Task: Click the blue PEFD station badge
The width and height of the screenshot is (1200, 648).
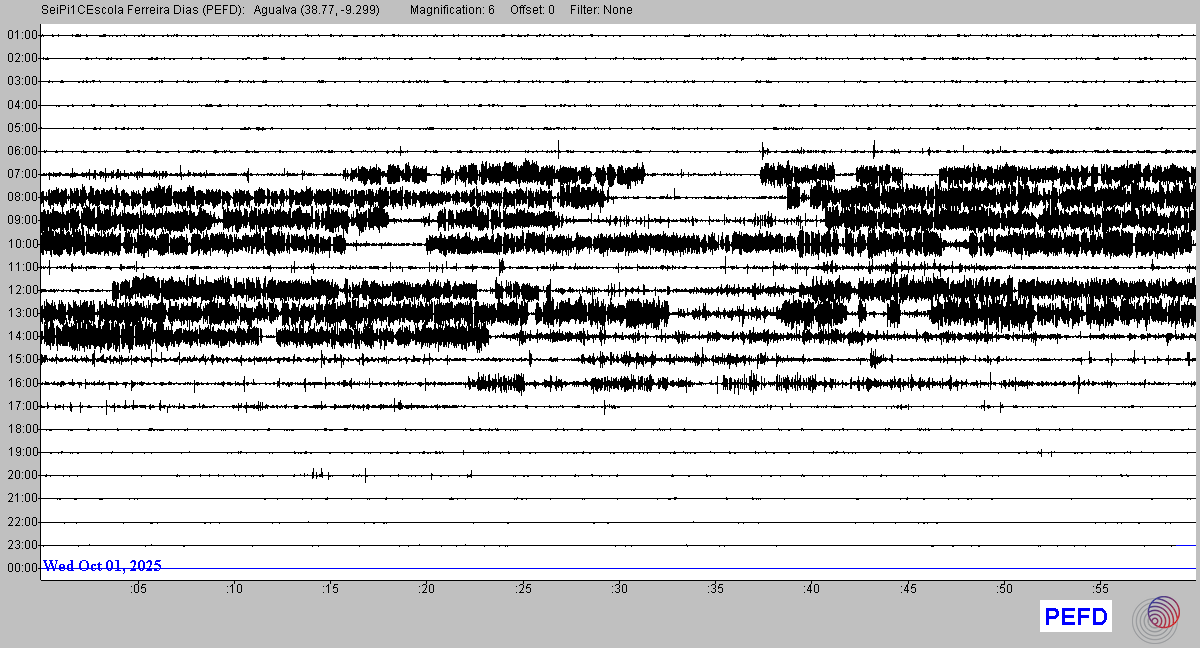Action: [1076, 617]
